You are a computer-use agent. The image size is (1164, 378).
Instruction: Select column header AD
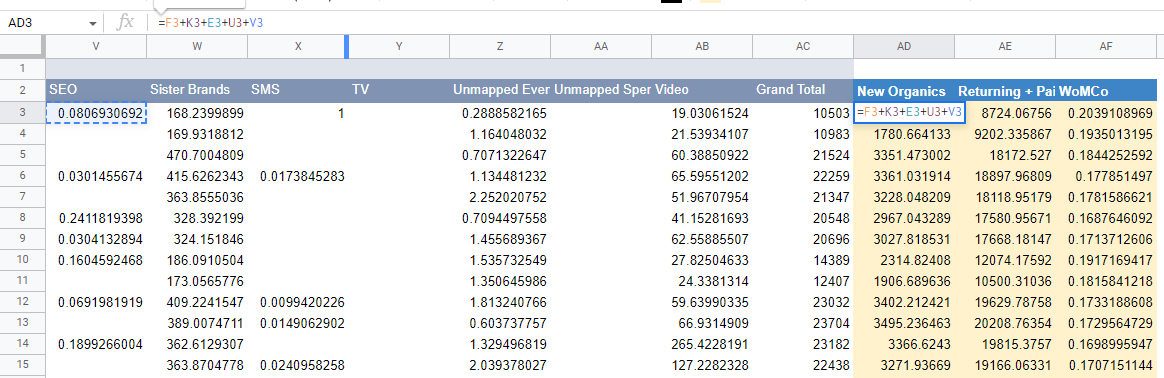pyautogui.click(x=903, y=46)
